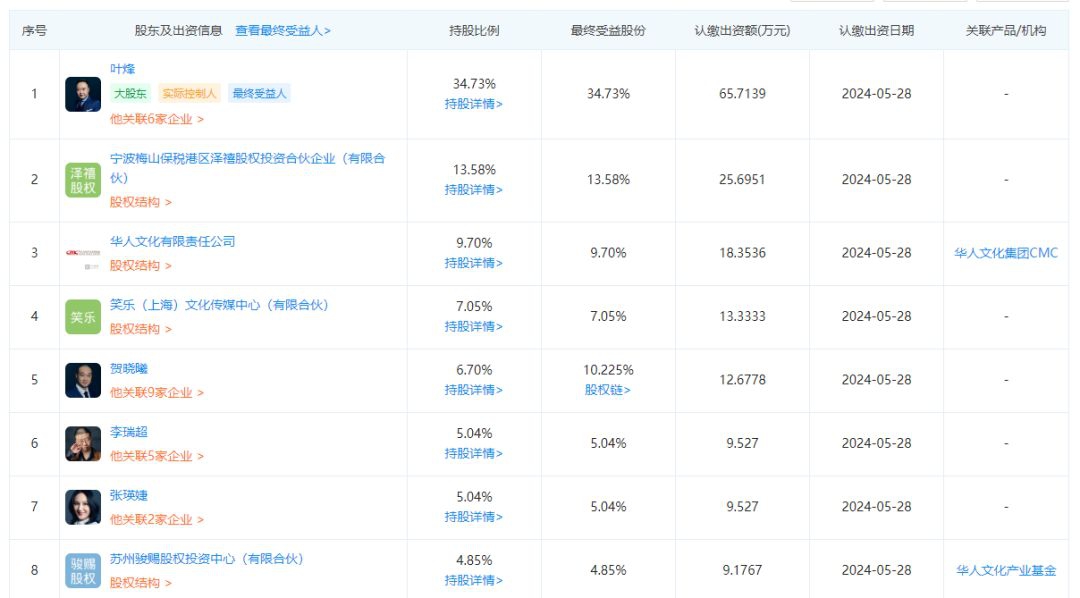Screen dimensions: 1080x598
Task: Open the 笑乐 green logo icon
Action: tap(83, 317)
